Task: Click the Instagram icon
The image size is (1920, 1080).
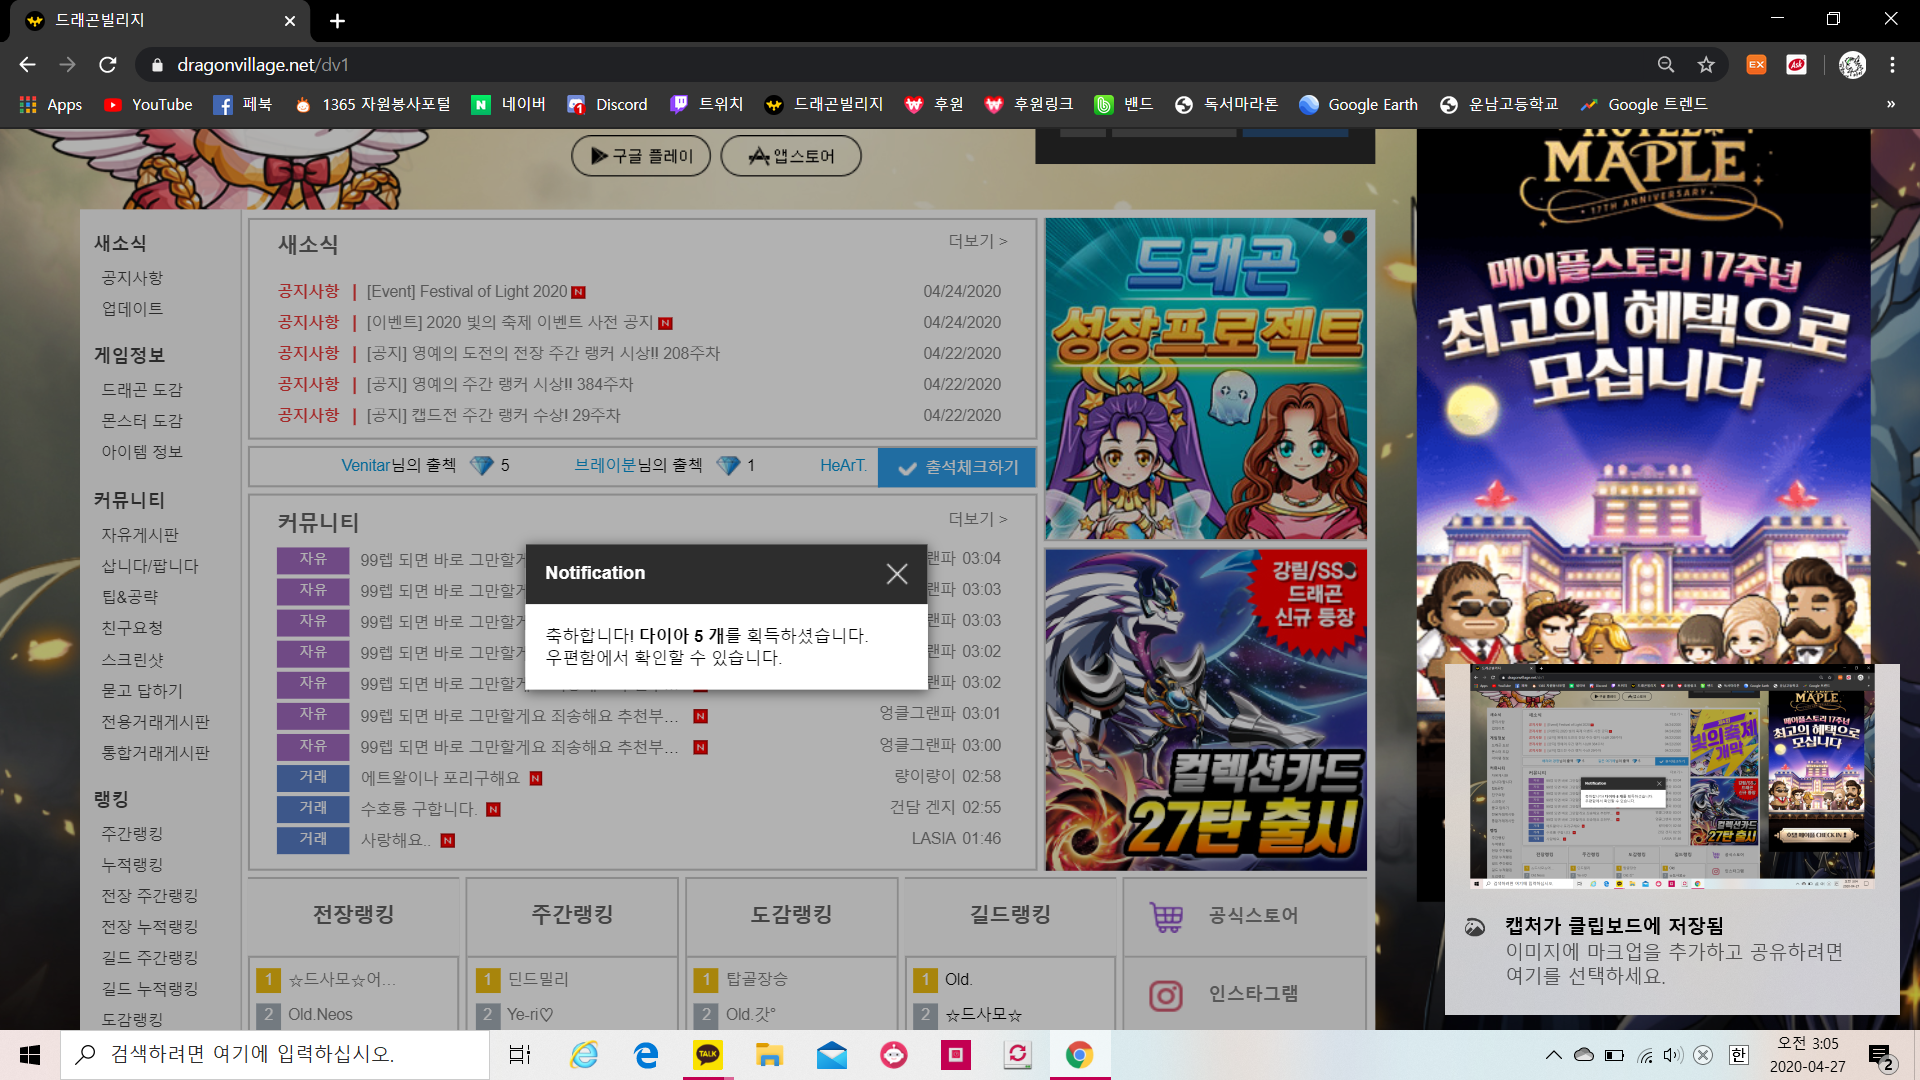Action: (x=1165, y=995)
